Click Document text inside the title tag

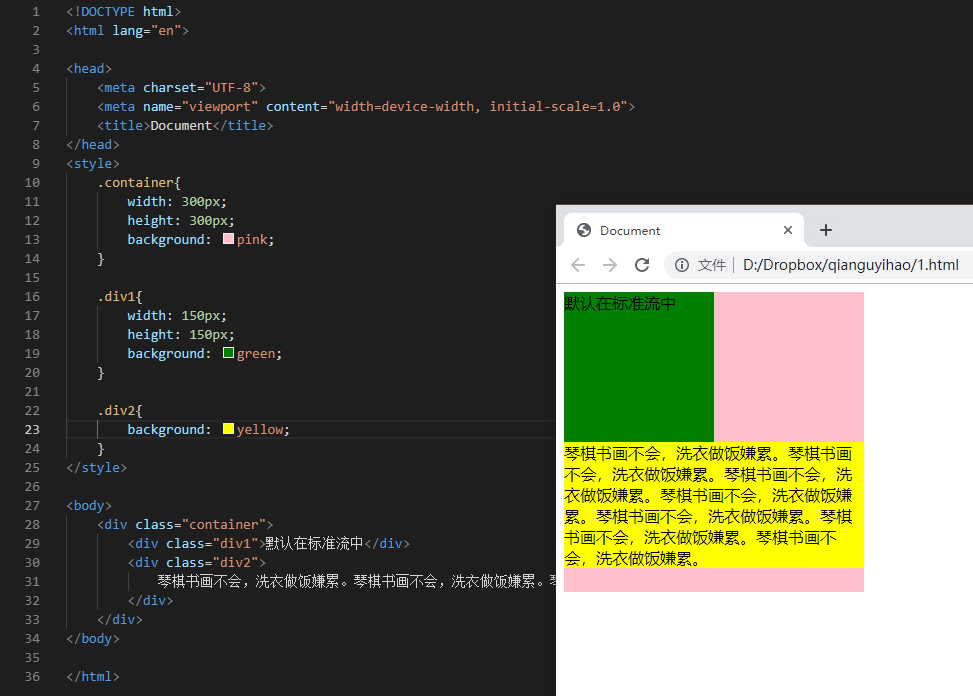pyautogui.click(x=181, y=125)
